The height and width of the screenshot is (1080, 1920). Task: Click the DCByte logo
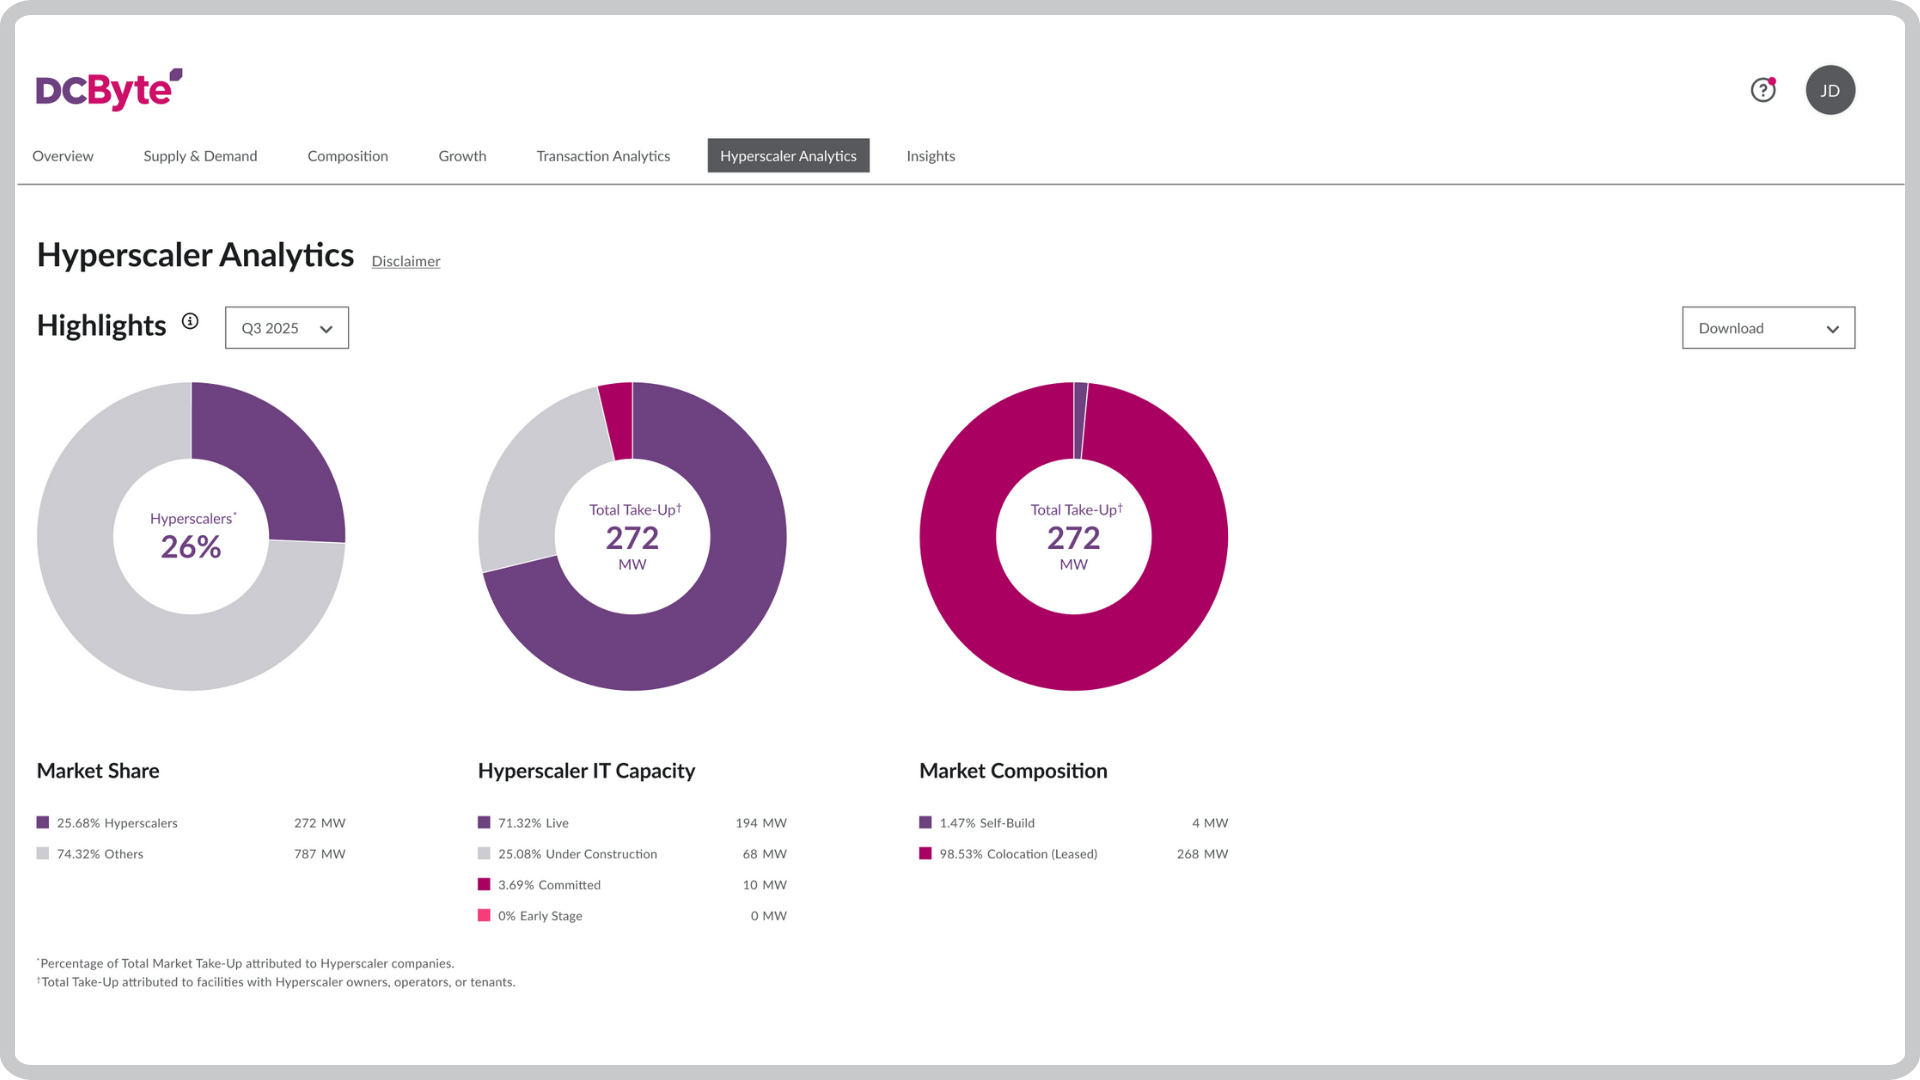(x=107, y=90)
